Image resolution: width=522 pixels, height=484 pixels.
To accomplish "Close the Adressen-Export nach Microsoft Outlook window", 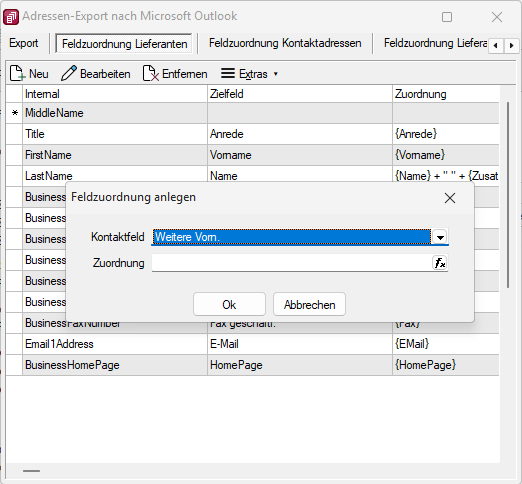I will [x=497, y=17].
